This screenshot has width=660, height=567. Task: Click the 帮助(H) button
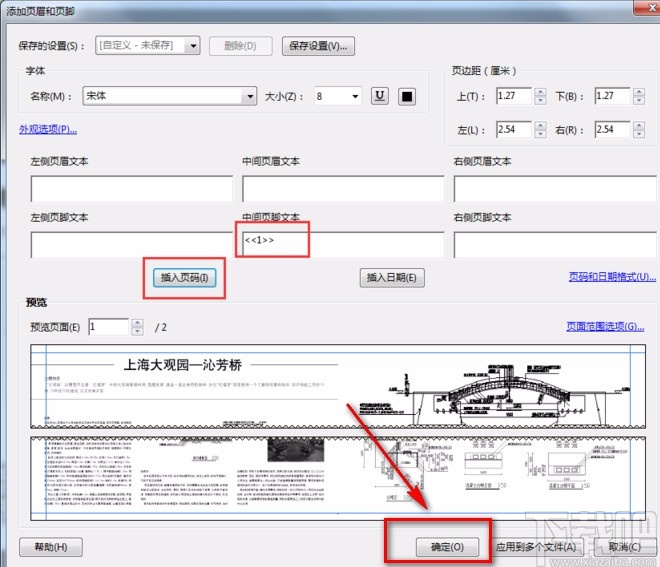51,547
